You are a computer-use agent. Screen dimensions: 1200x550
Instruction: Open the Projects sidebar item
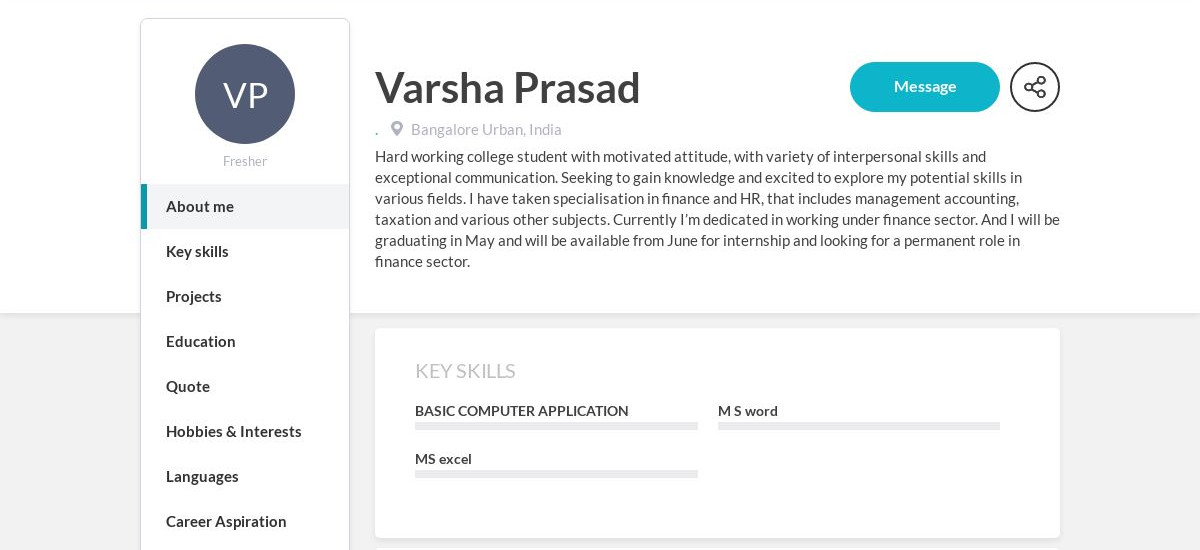coord(245,296)
